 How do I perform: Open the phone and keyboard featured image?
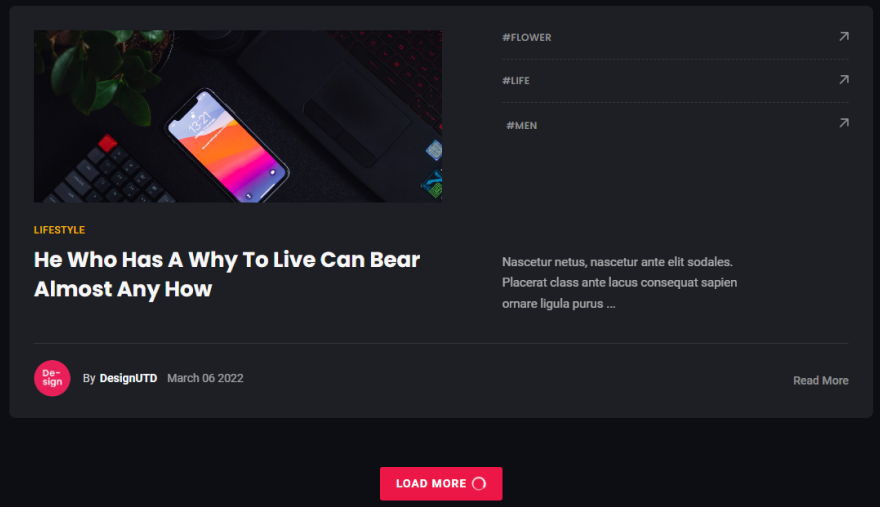(x=238, y=116)
